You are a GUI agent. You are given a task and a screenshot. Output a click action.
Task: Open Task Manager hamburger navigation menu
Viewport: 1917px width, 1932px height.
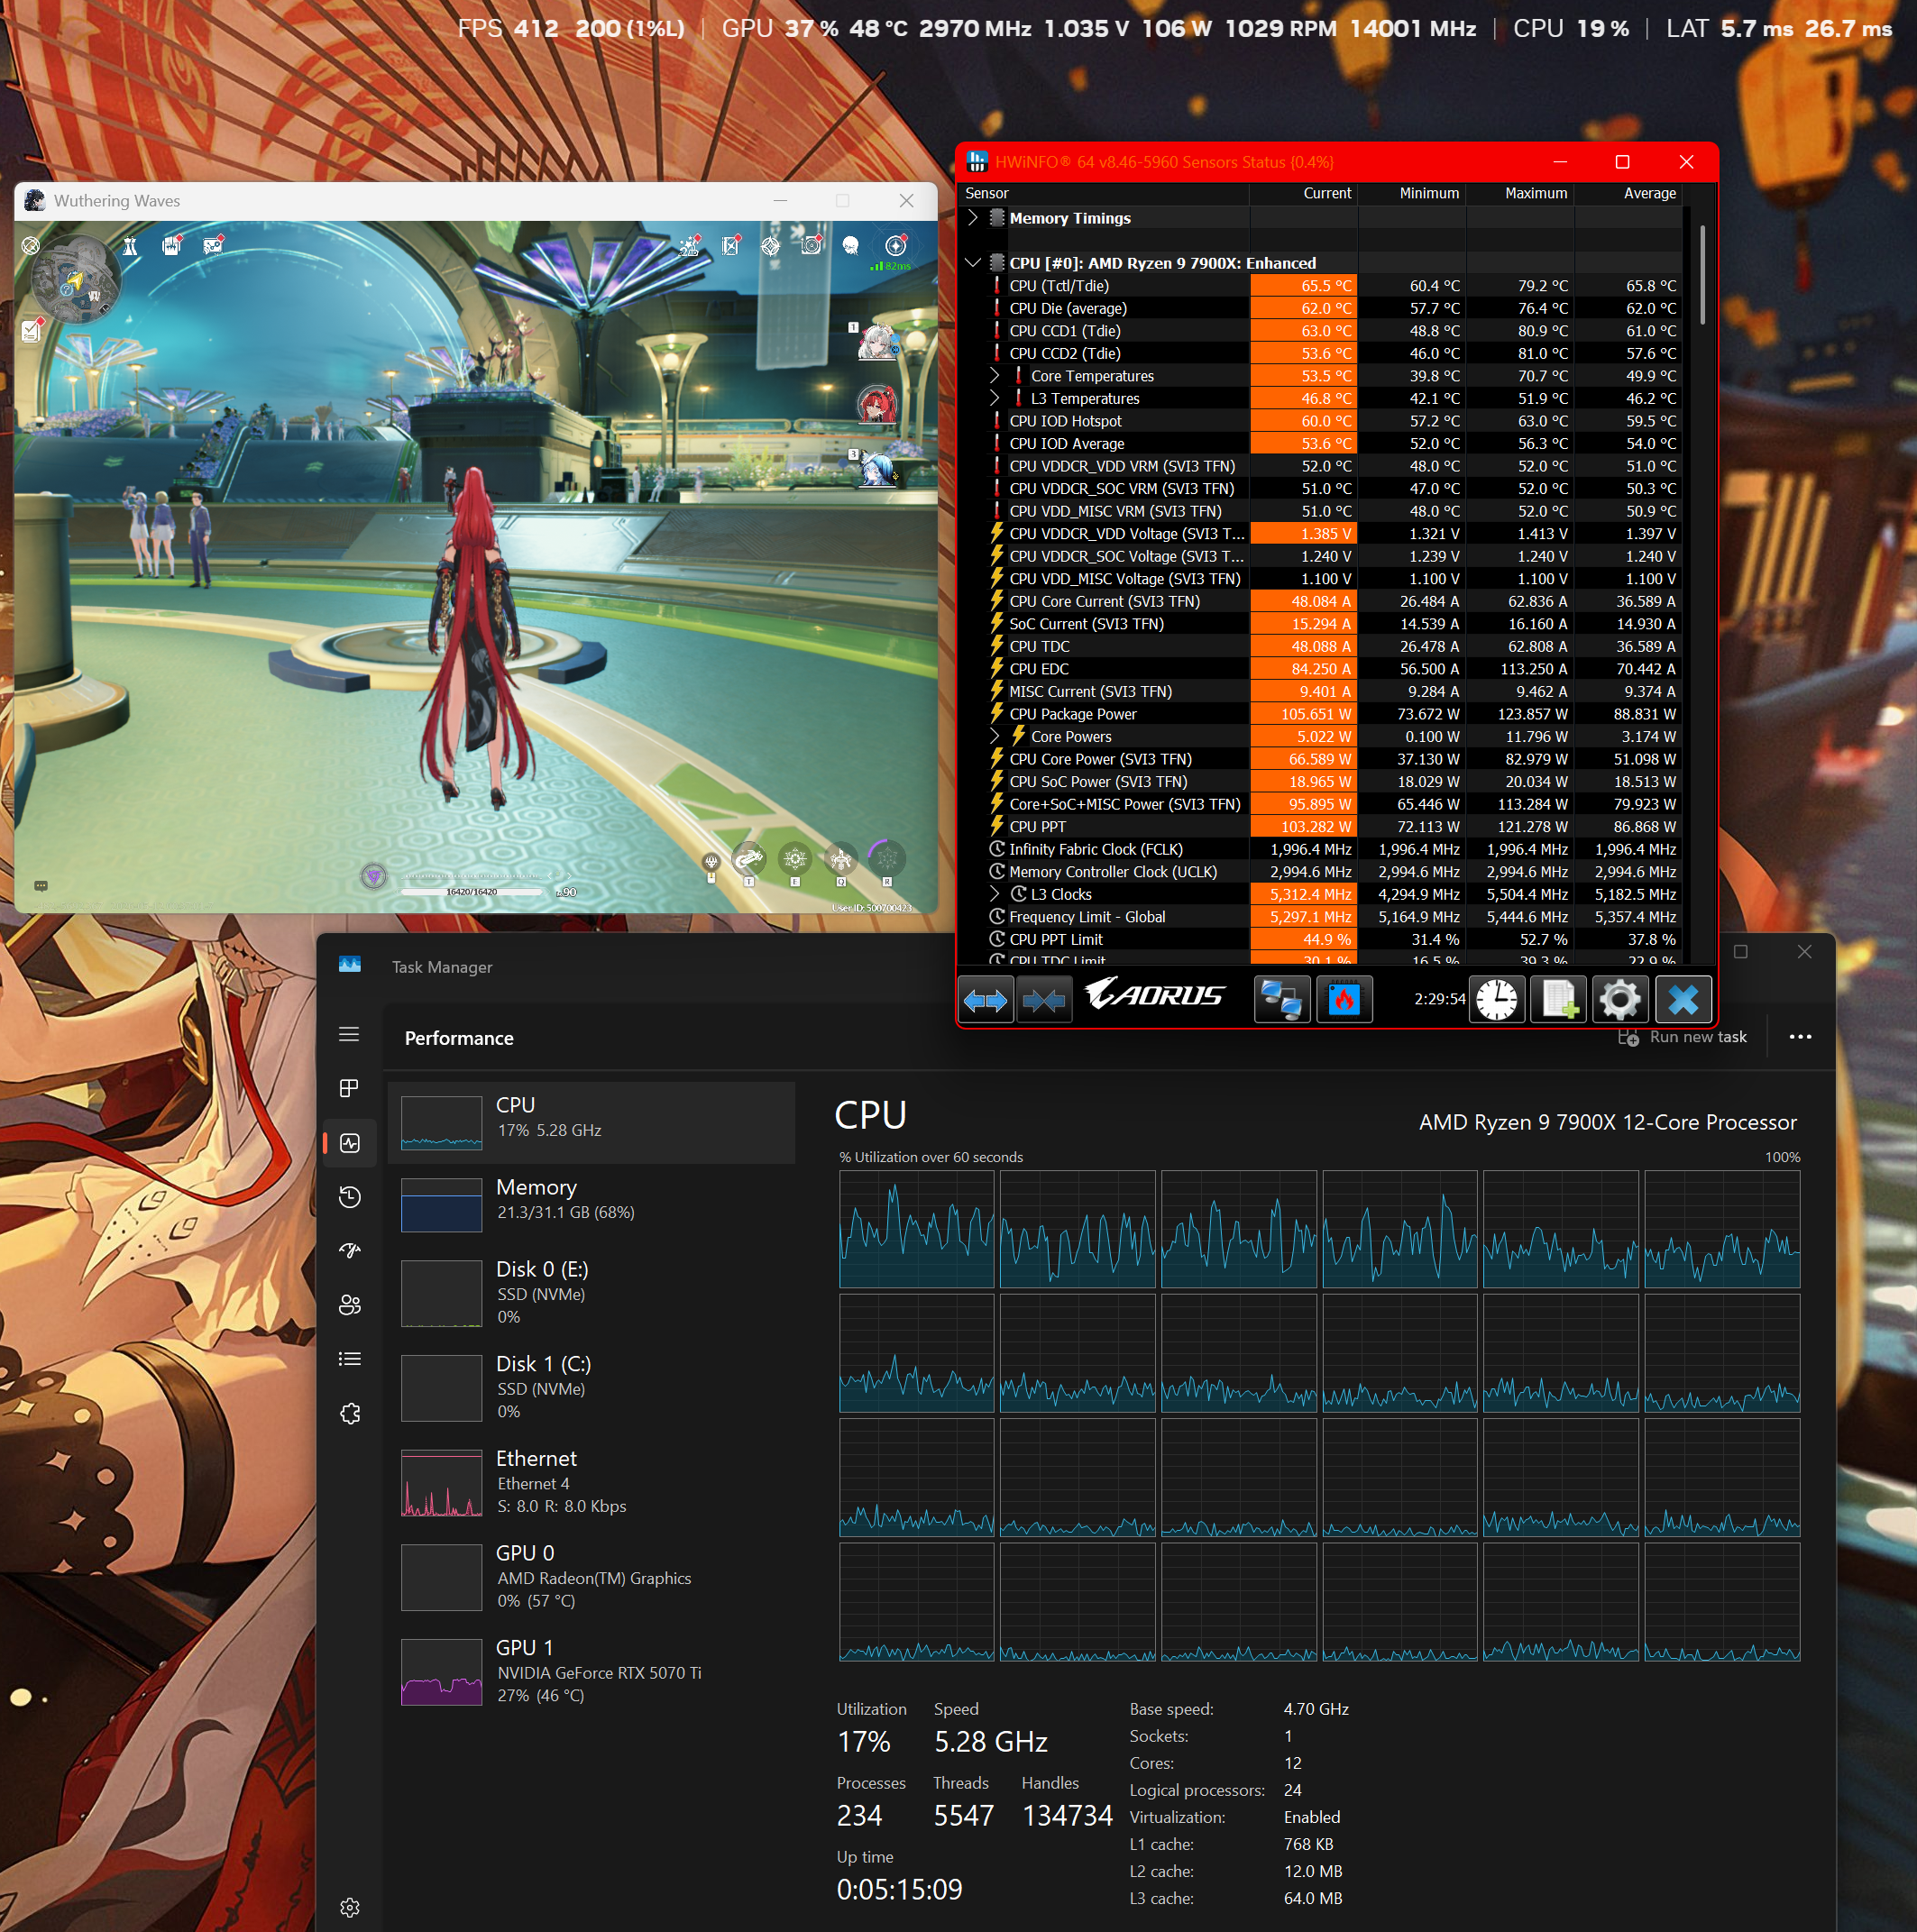(349, 1034)
